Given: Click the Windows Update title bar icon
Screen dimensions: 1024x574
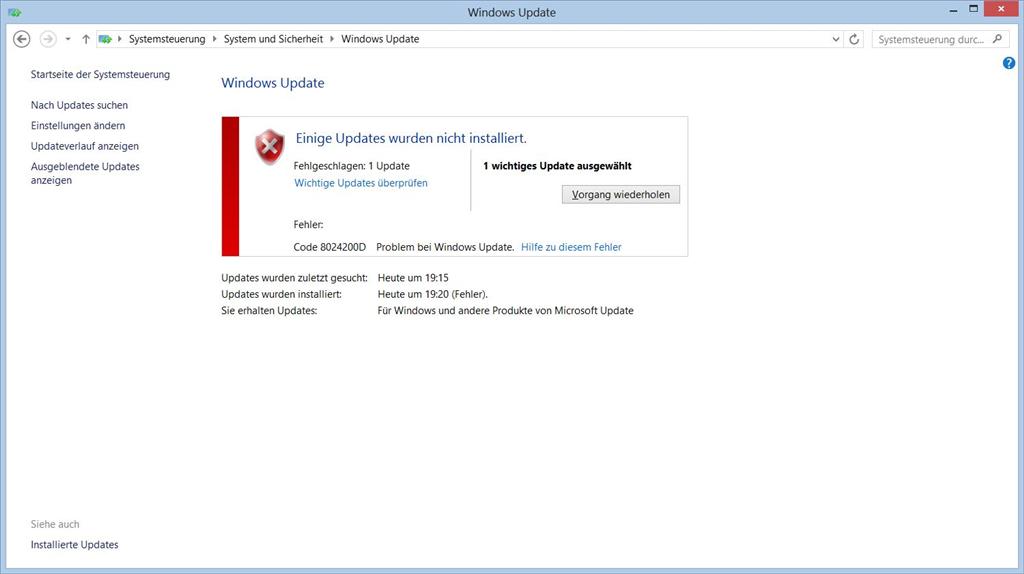Looking at the screenshot, I should coord(14,12).
